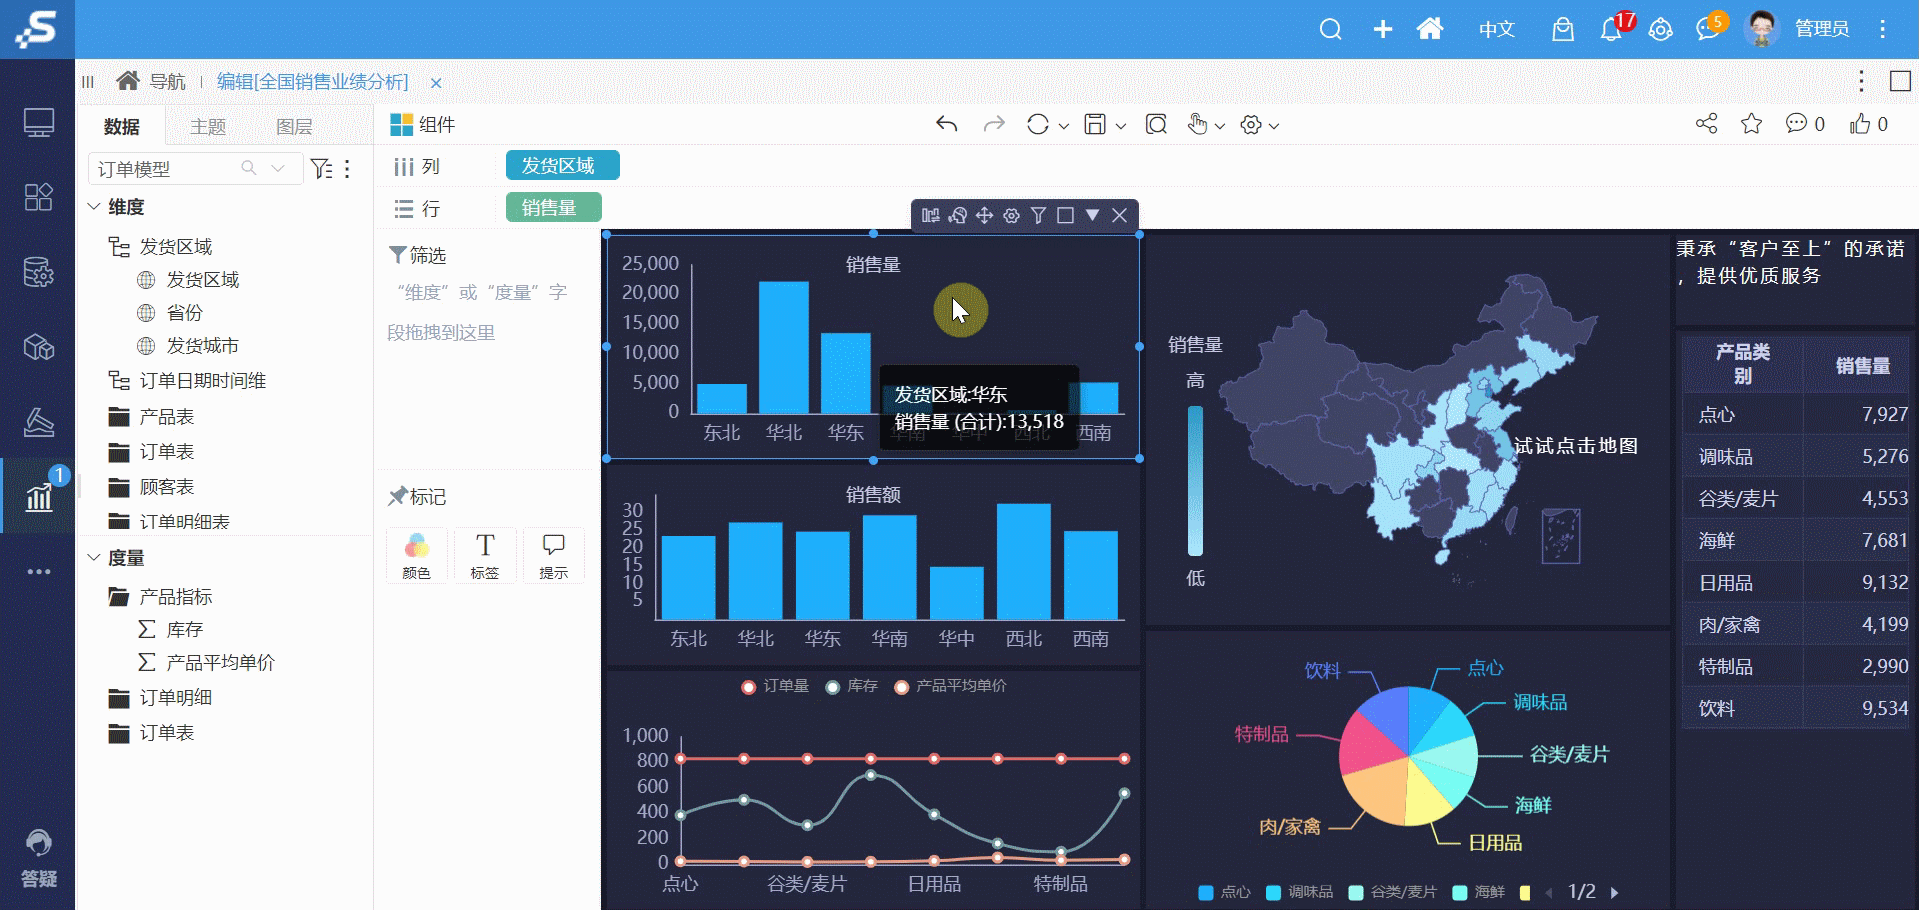Click the refresh circular arrow icon

point(1038,124)
